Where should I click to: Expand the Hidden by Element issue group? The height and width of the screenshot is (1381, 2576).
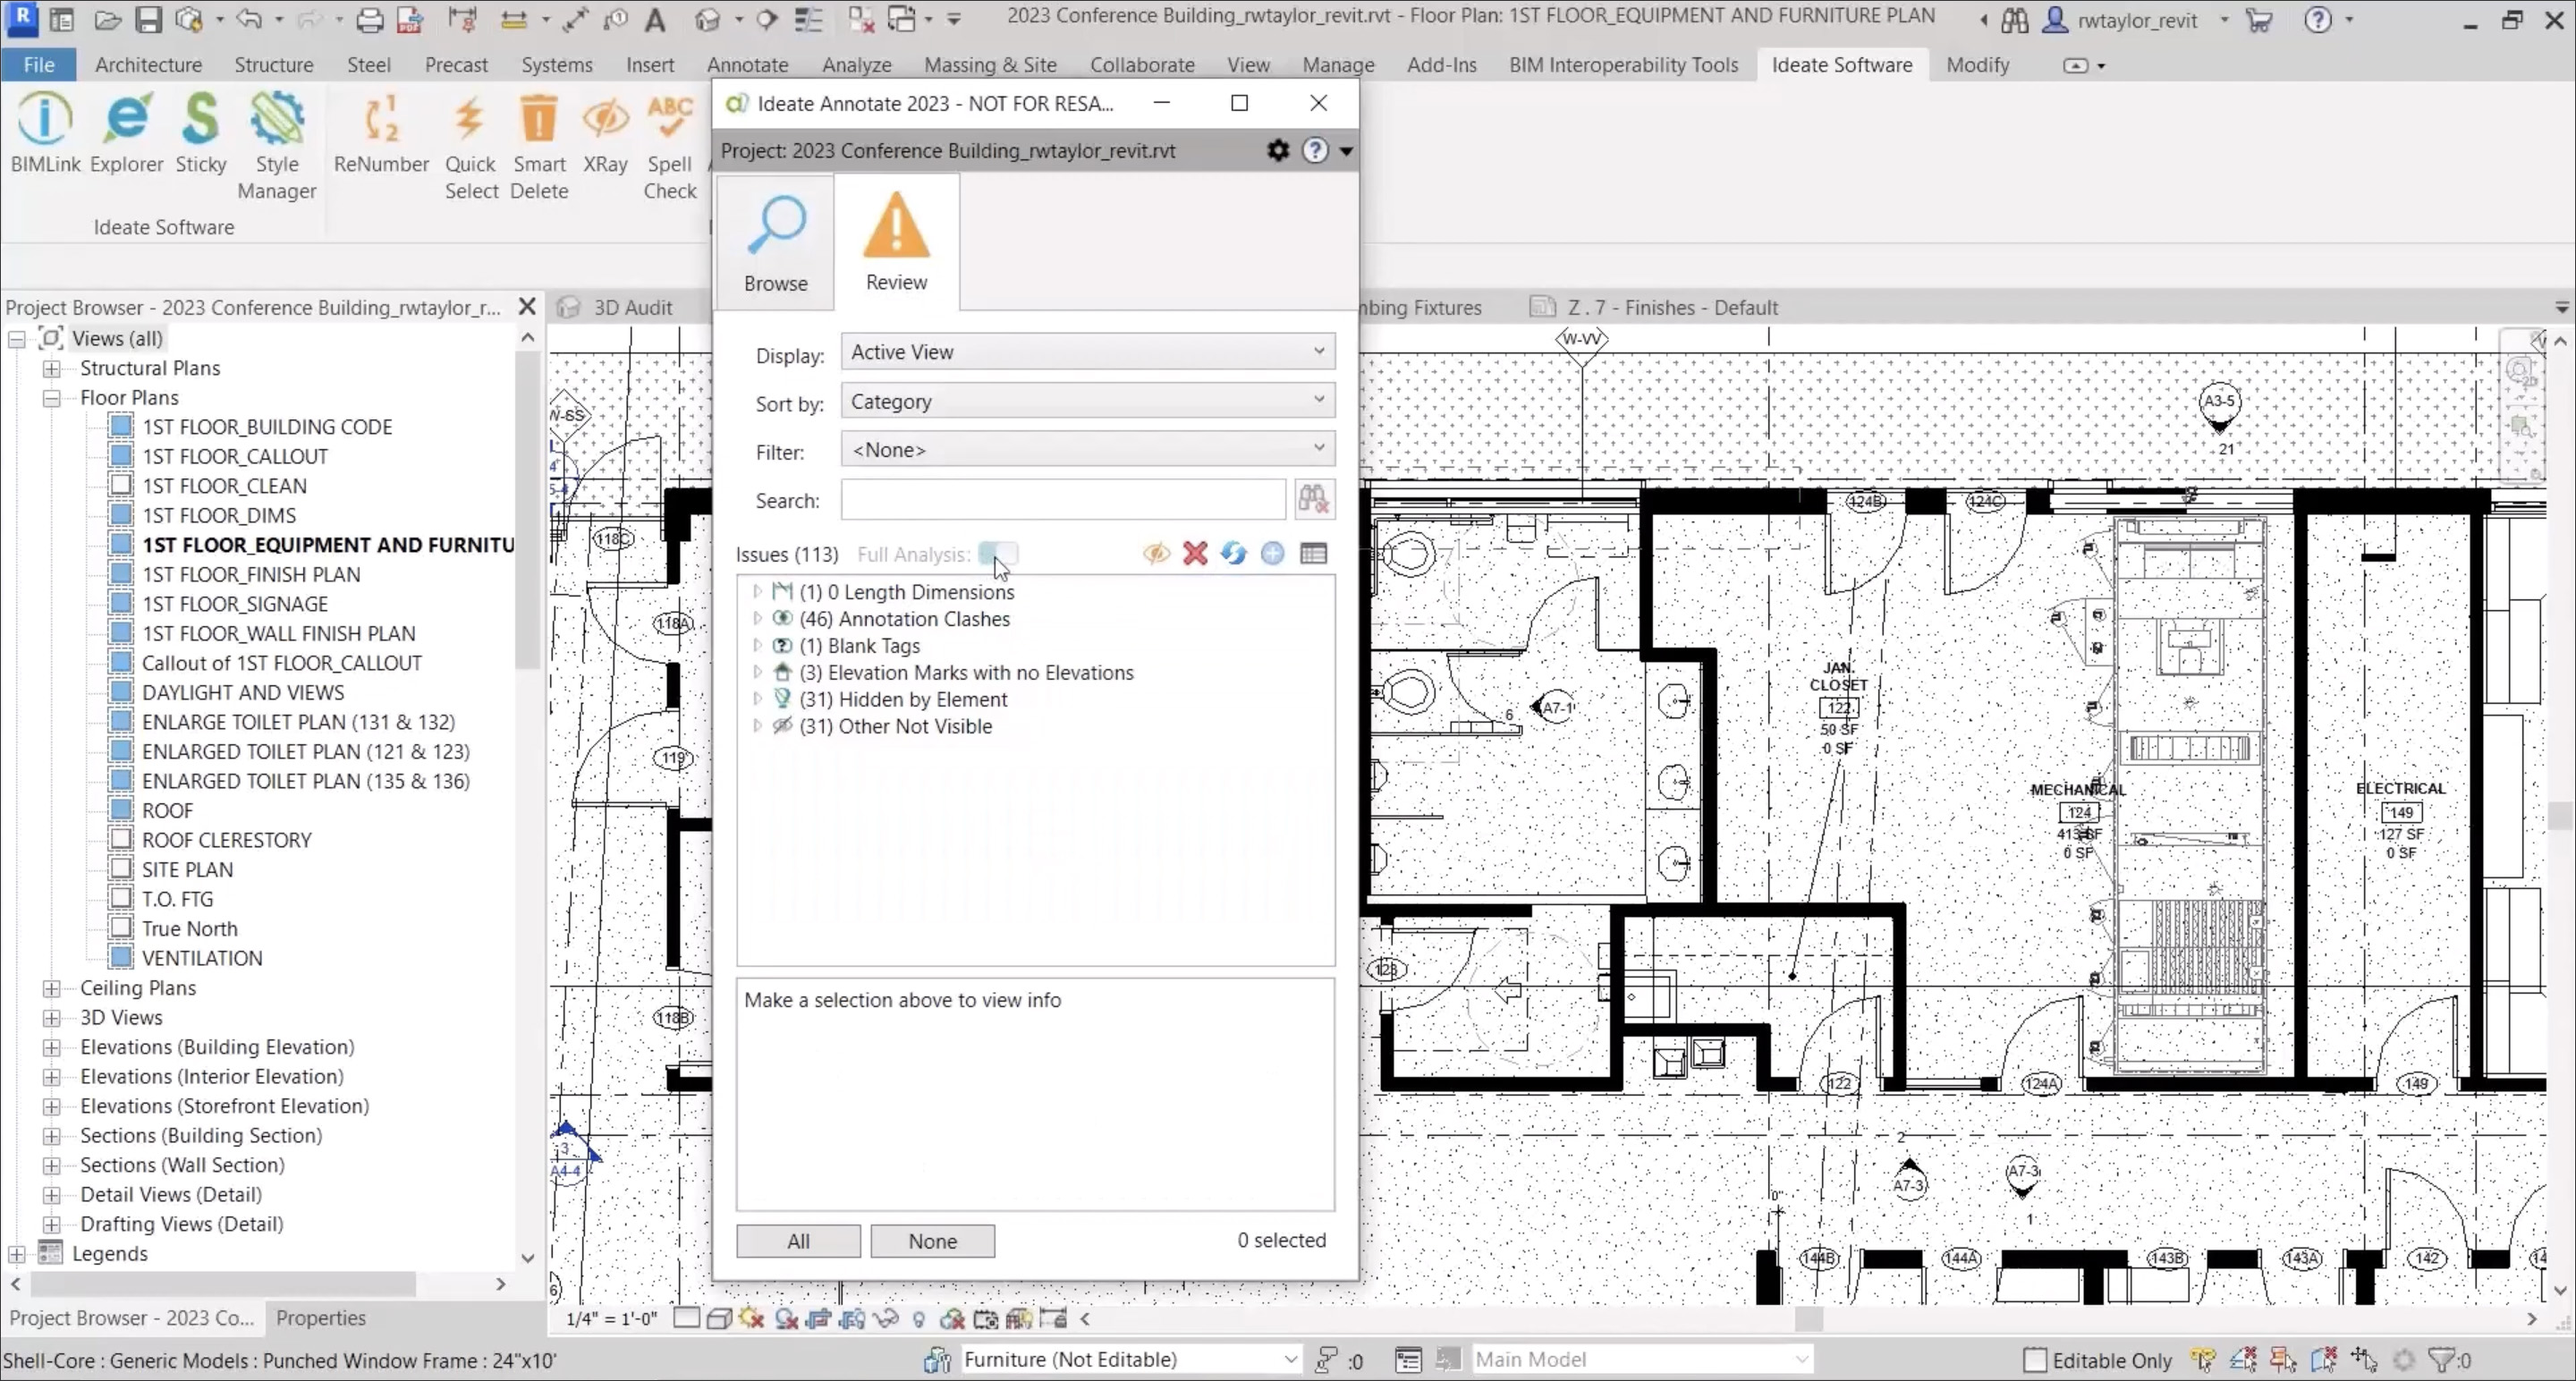tap(757, 699)
